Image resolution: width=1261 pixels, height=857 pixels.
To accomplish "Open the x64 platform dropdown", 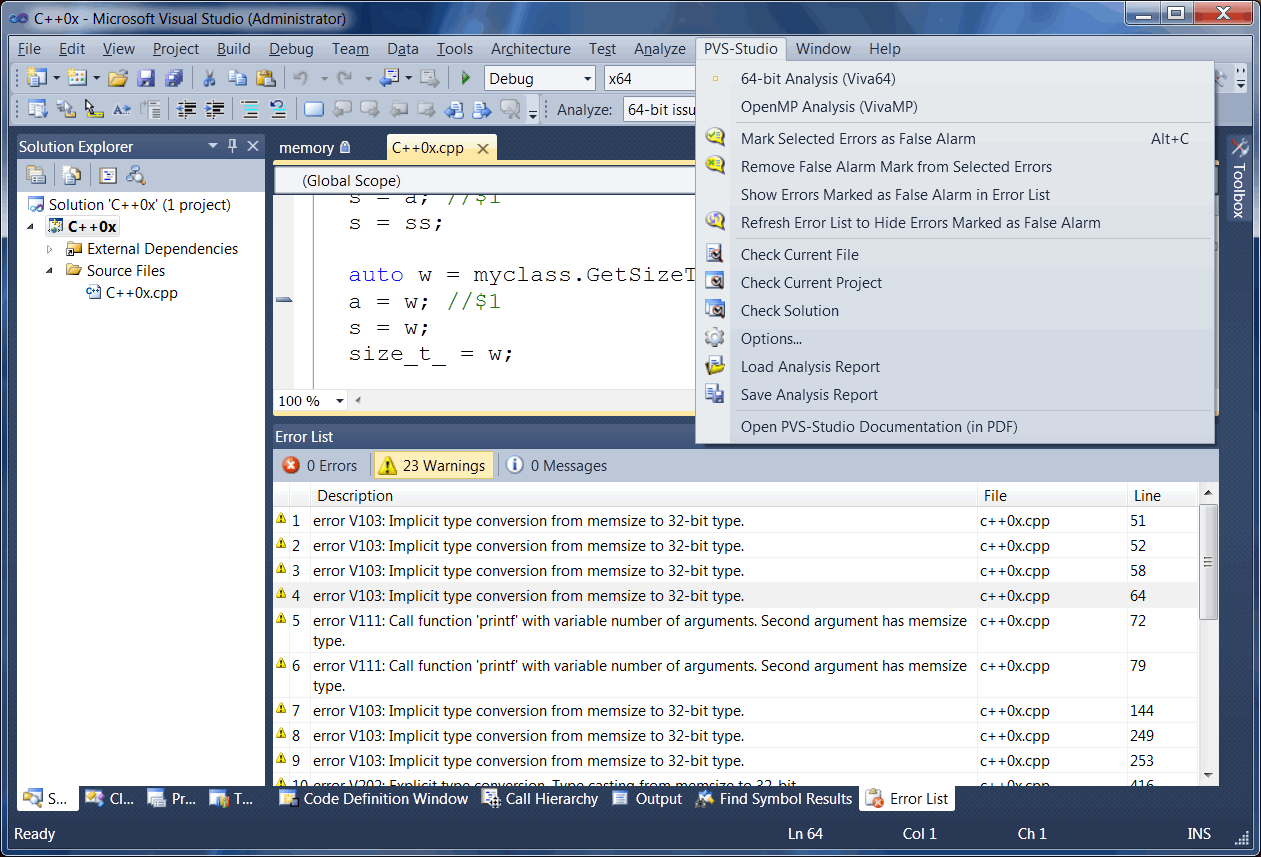I will click(650, 78).
